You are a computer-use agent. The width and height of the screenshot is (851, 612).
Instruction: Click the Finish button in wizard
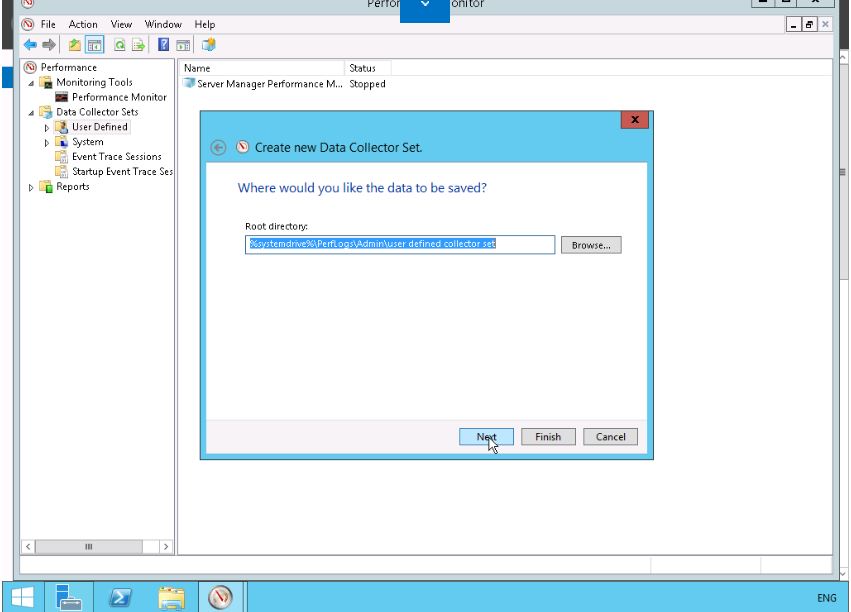tap(548, 437)
